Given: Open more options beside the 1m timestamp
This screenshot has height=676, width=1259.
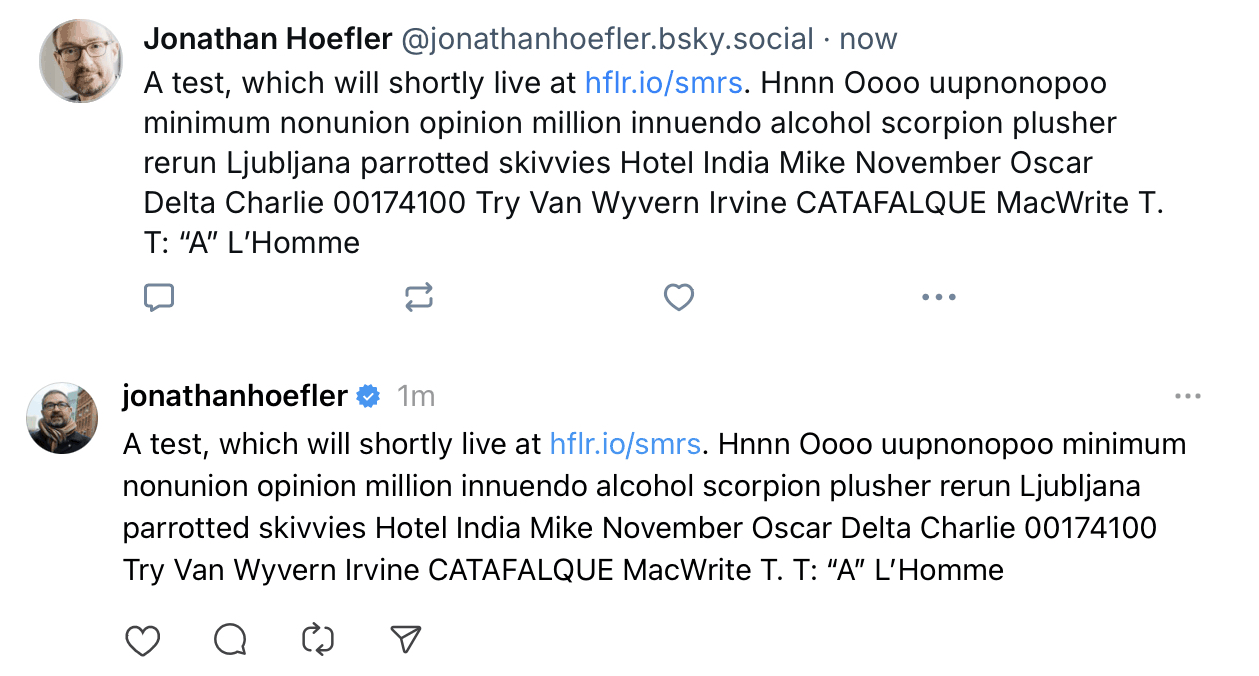Looking at the screenshot, I should [x=1187, y=397].
